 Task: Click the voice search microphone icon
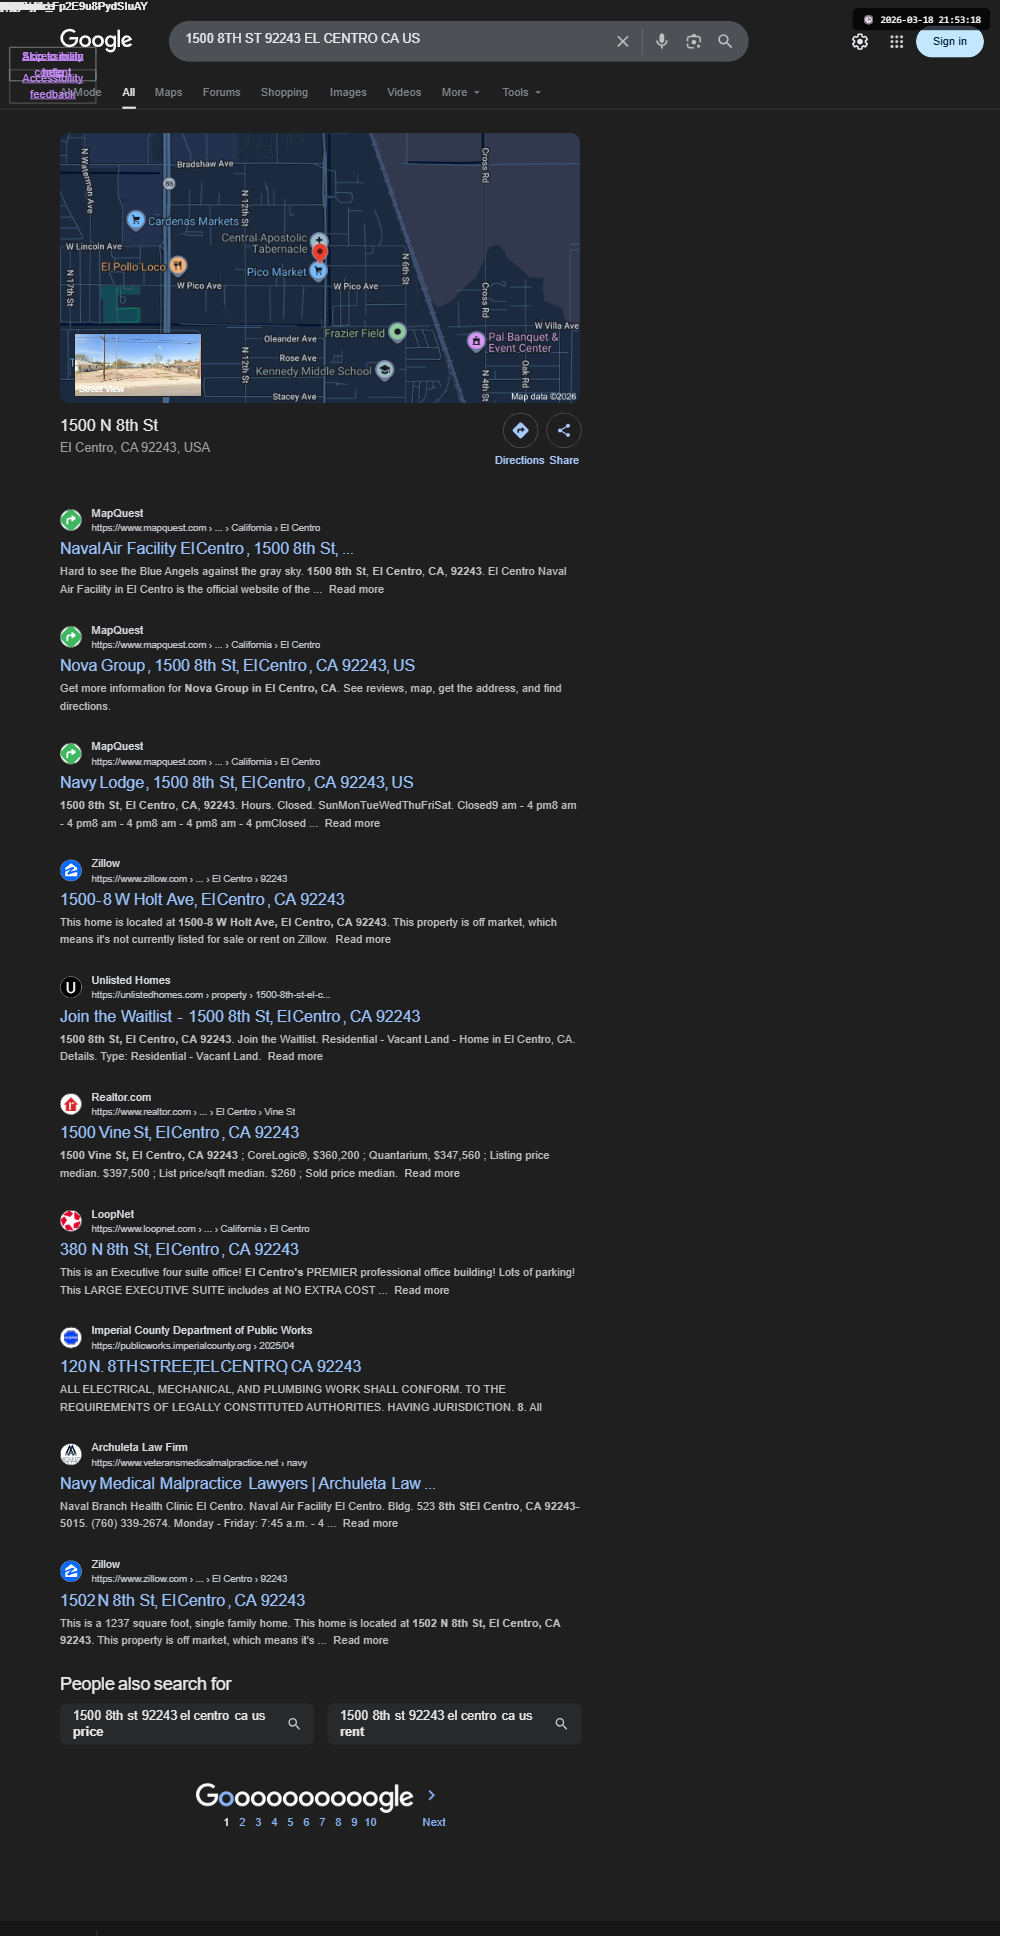661,41
